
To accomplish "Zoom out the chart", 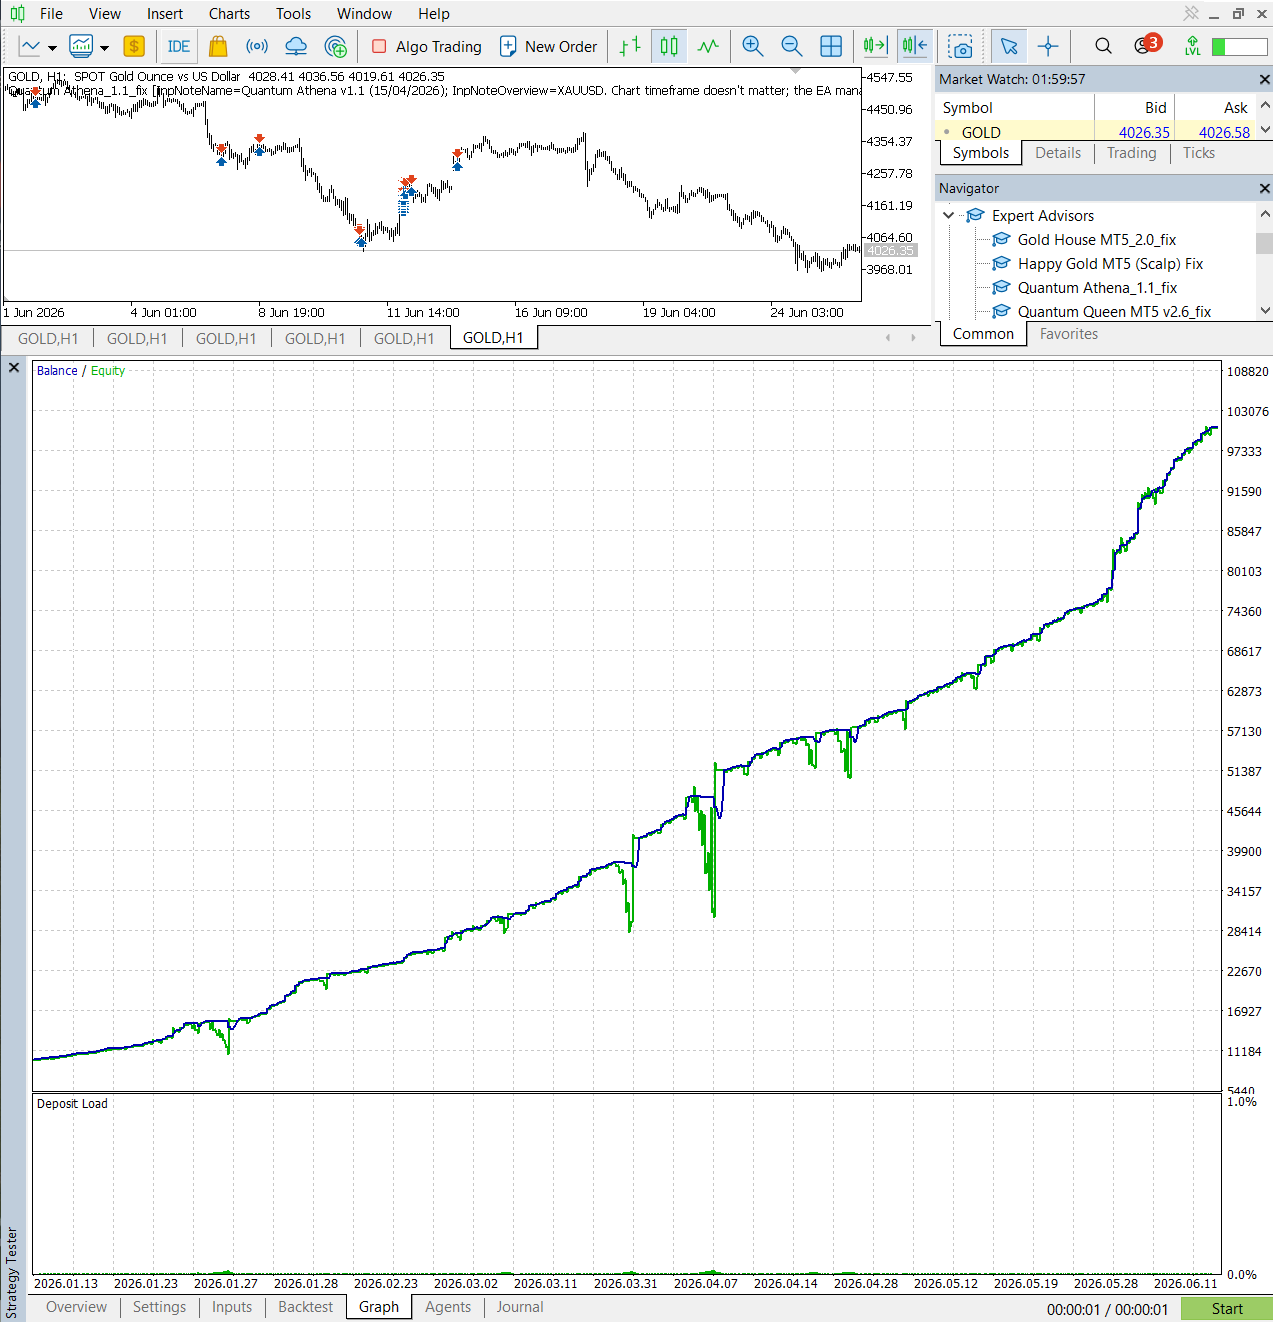I will click(792, 46).
